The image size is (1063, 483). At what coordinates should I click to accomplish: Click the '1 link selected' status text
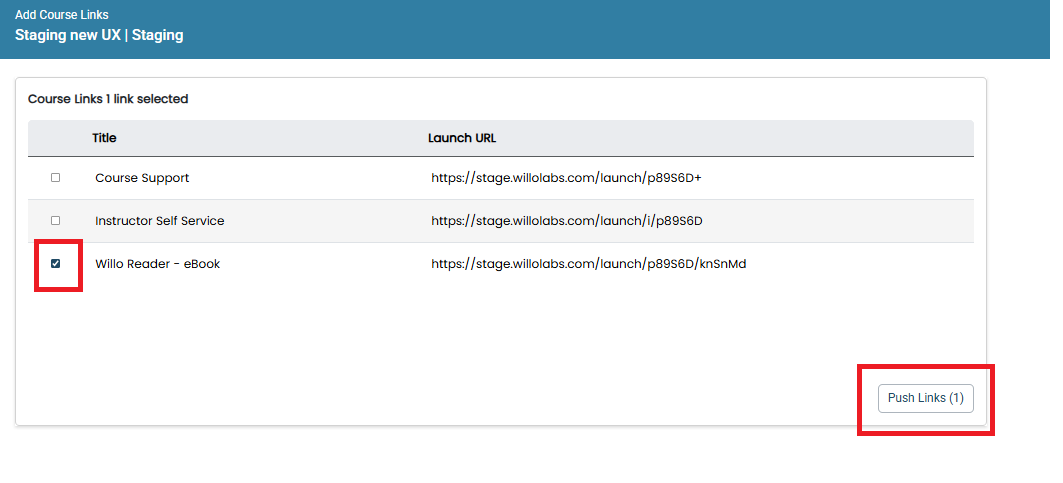click(146, 99)
